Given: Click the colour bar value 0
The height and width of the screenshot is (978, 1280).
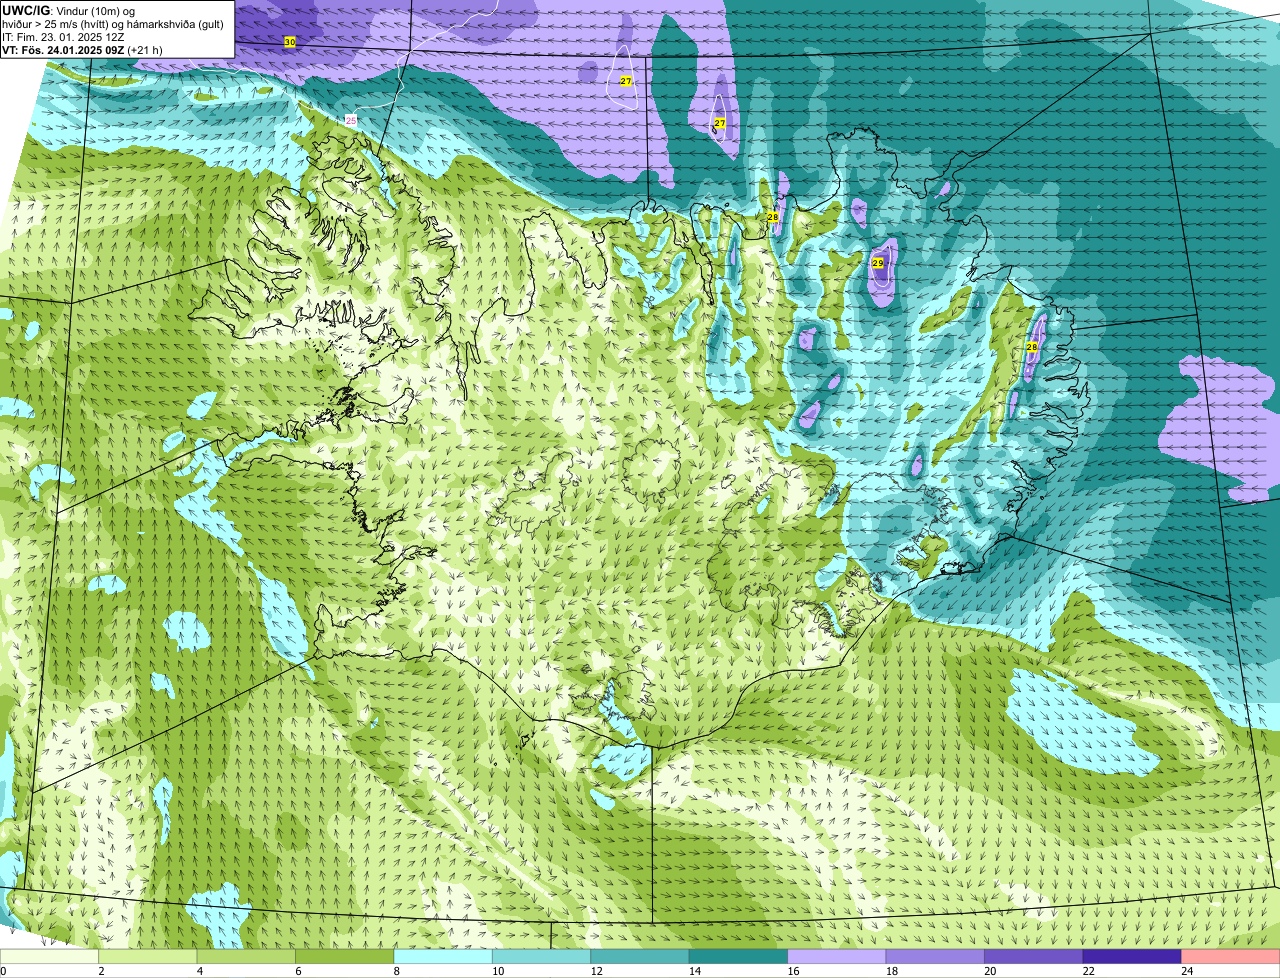Looking at the screenshot, I should click(x=3, y=971).
